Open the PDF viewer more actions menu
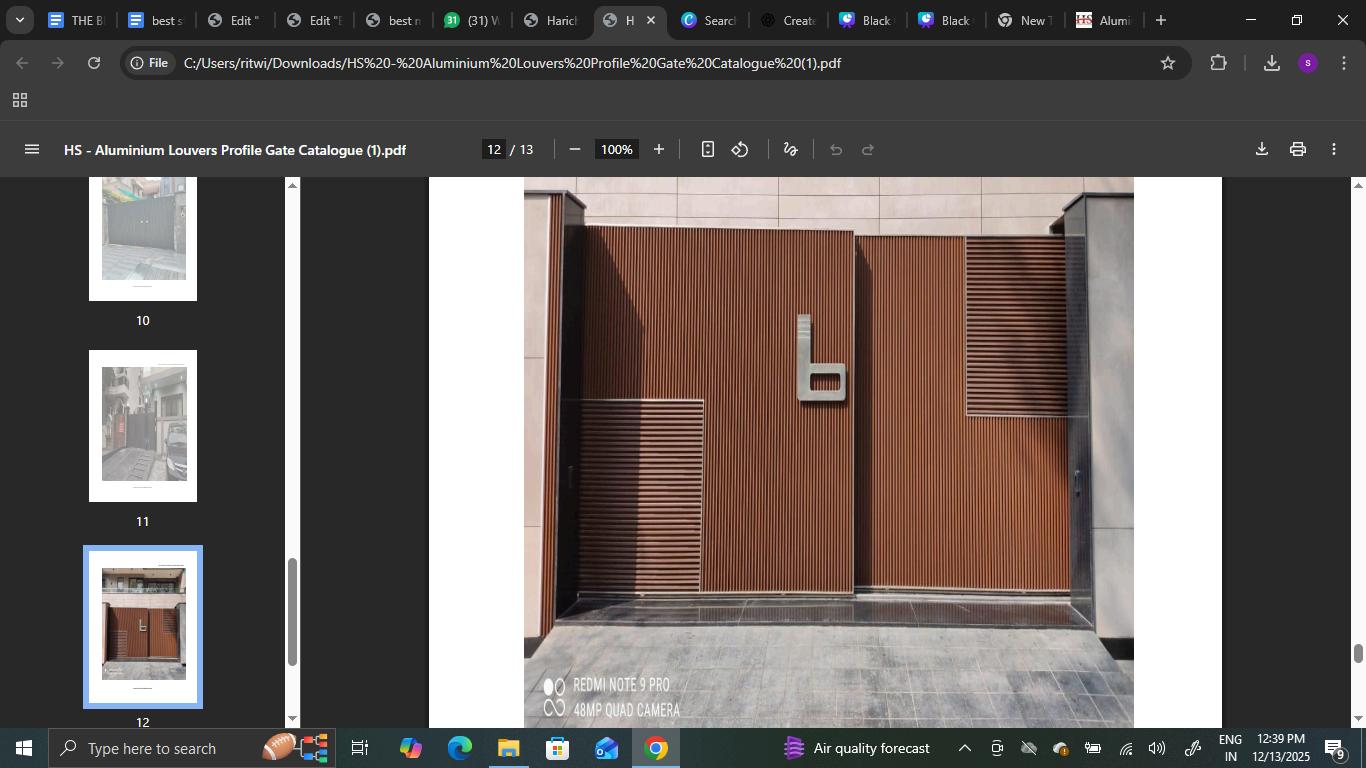 [1333, 150]
